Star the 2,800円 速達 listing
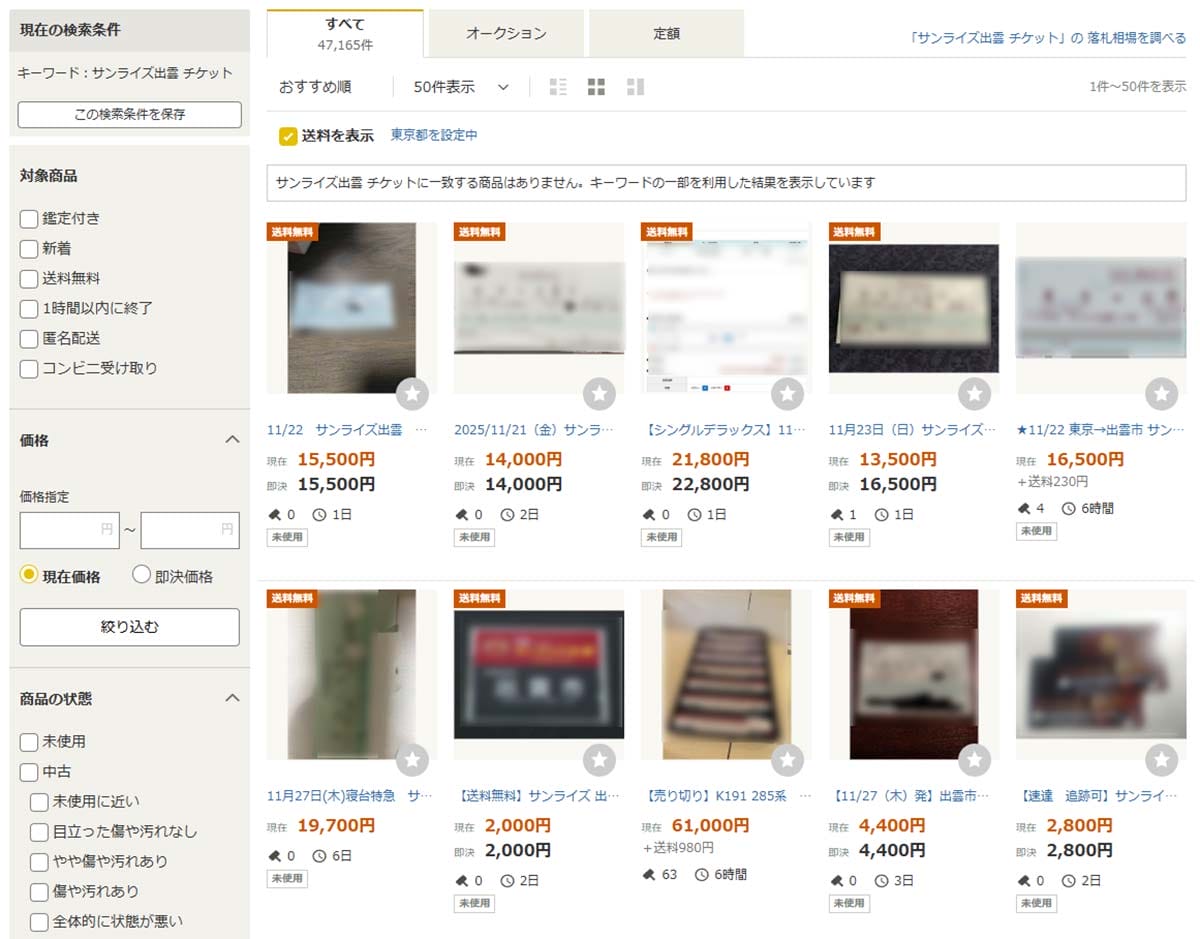Image resolution: width=1200 pixels, height=939 pixels. pyautogui.click(x=1161, y=760)
